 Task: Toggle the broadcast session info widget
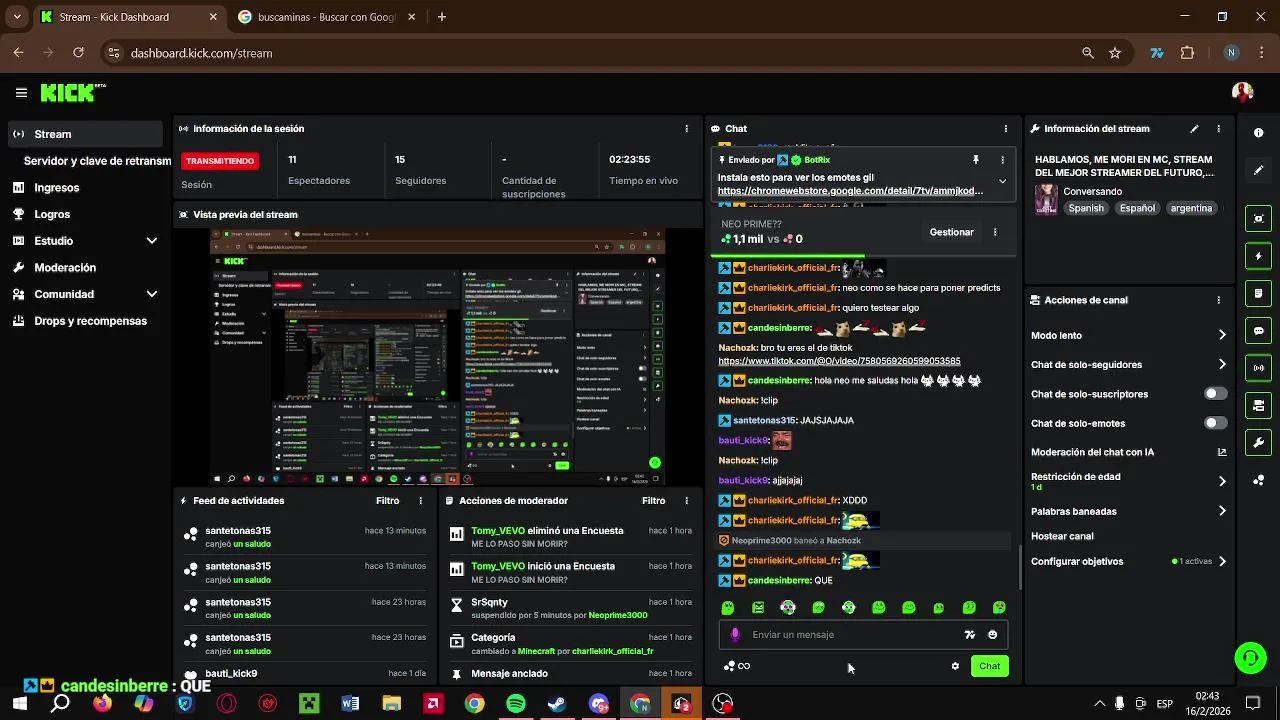(1258, 368)
